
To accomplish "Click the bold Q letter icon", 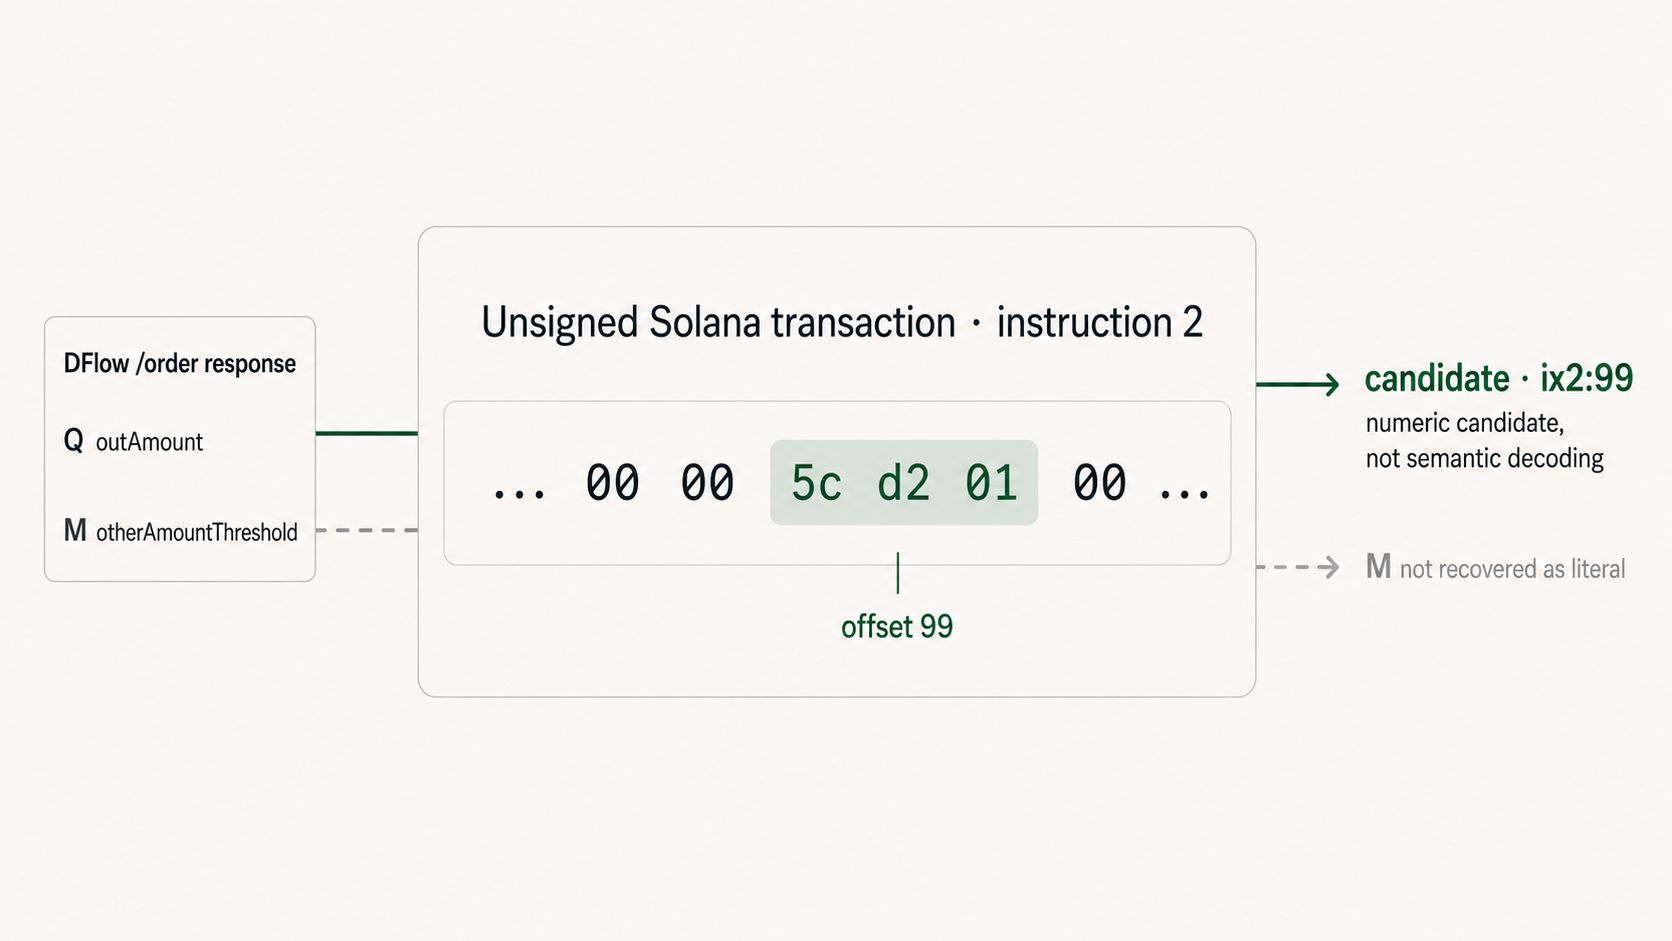I will [x=73, y=440].
